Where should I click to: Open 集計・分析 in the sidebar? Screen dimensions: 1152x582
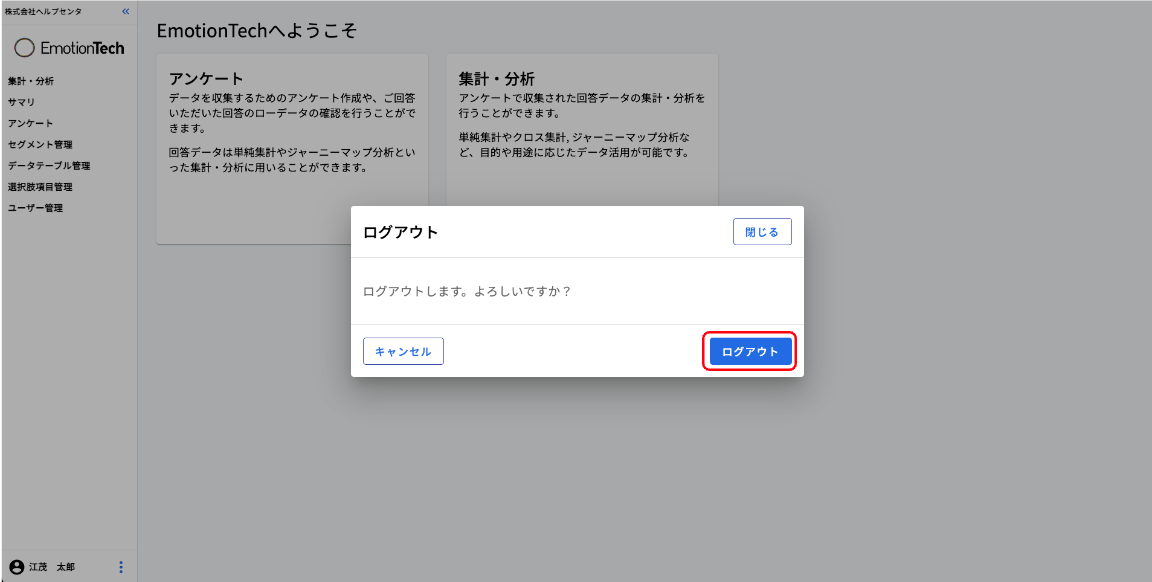pos(31,82)
